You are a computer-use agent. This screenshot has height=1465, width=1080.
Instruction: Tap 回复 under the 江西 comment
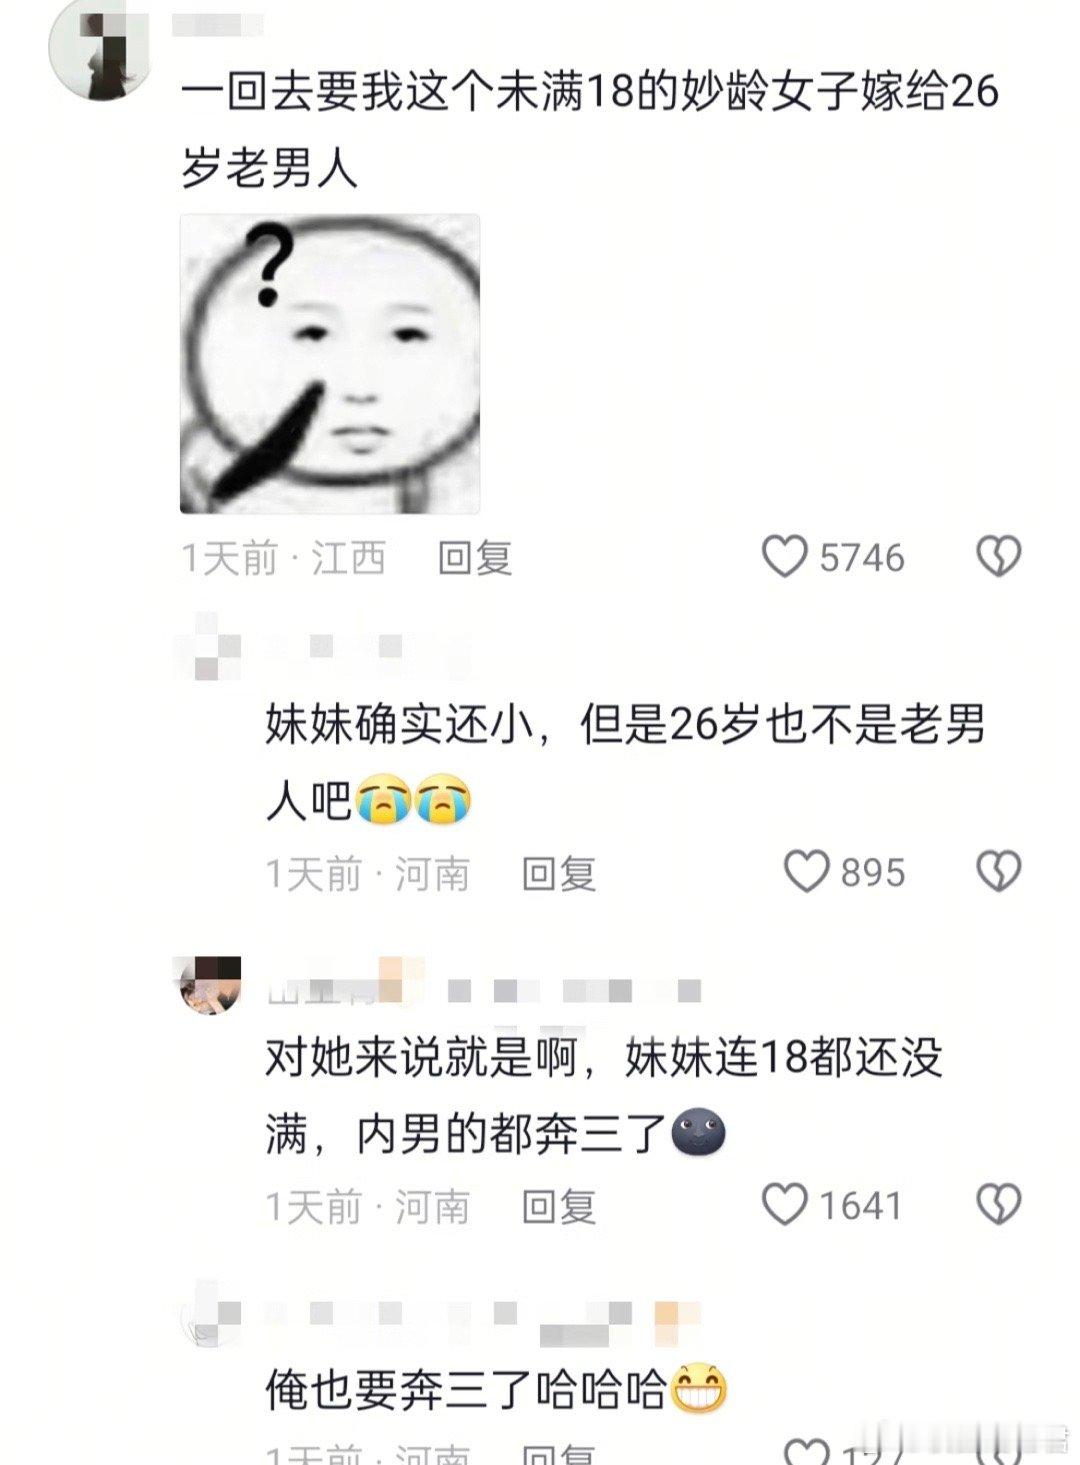click(x=475, y=557)
